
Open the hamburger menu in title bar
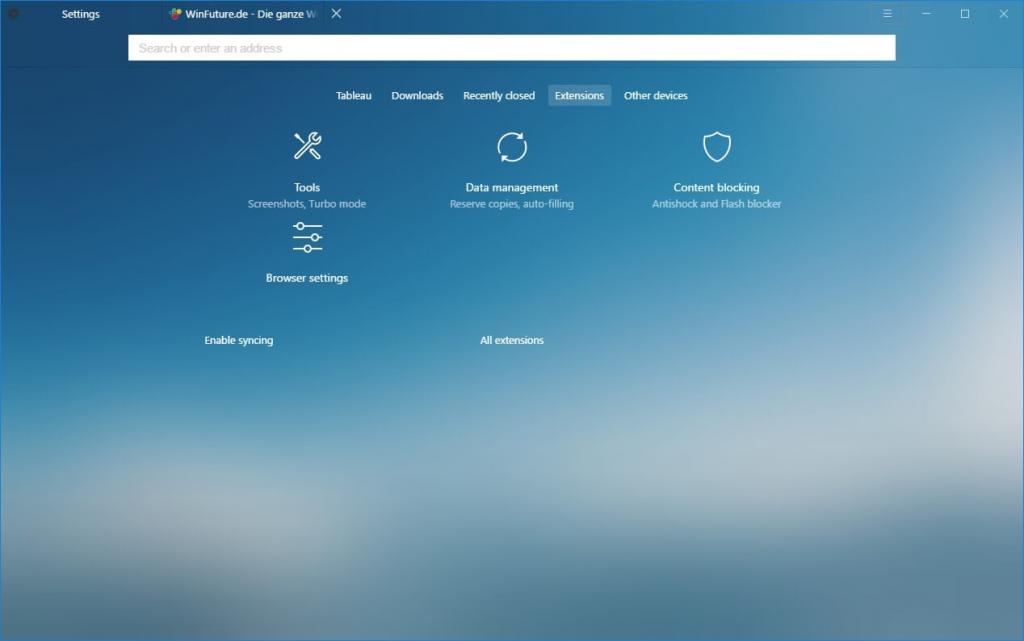pyautogui.click(x=887, y=14)
